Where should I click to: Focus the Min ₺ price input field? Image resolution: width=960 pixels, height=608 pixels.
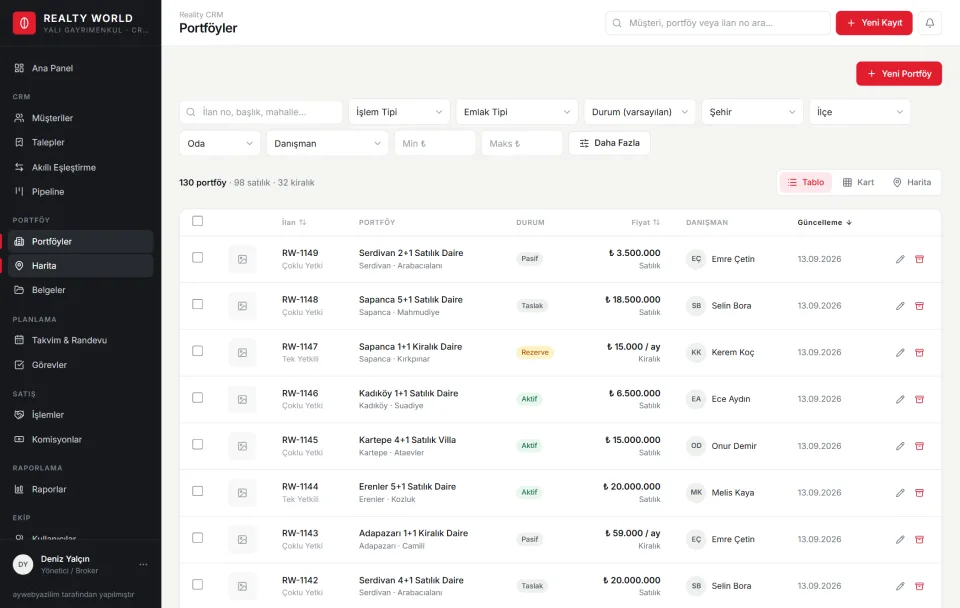click(435, 143)
